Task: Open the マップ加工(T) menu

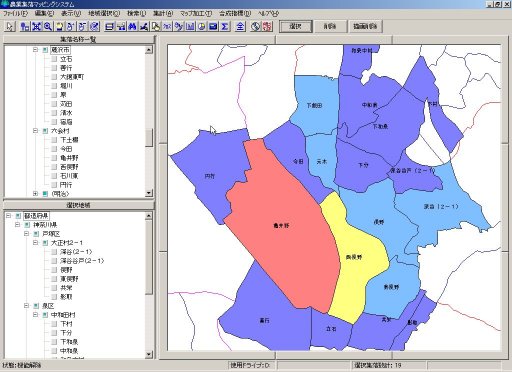Action: tap(196, 13)
